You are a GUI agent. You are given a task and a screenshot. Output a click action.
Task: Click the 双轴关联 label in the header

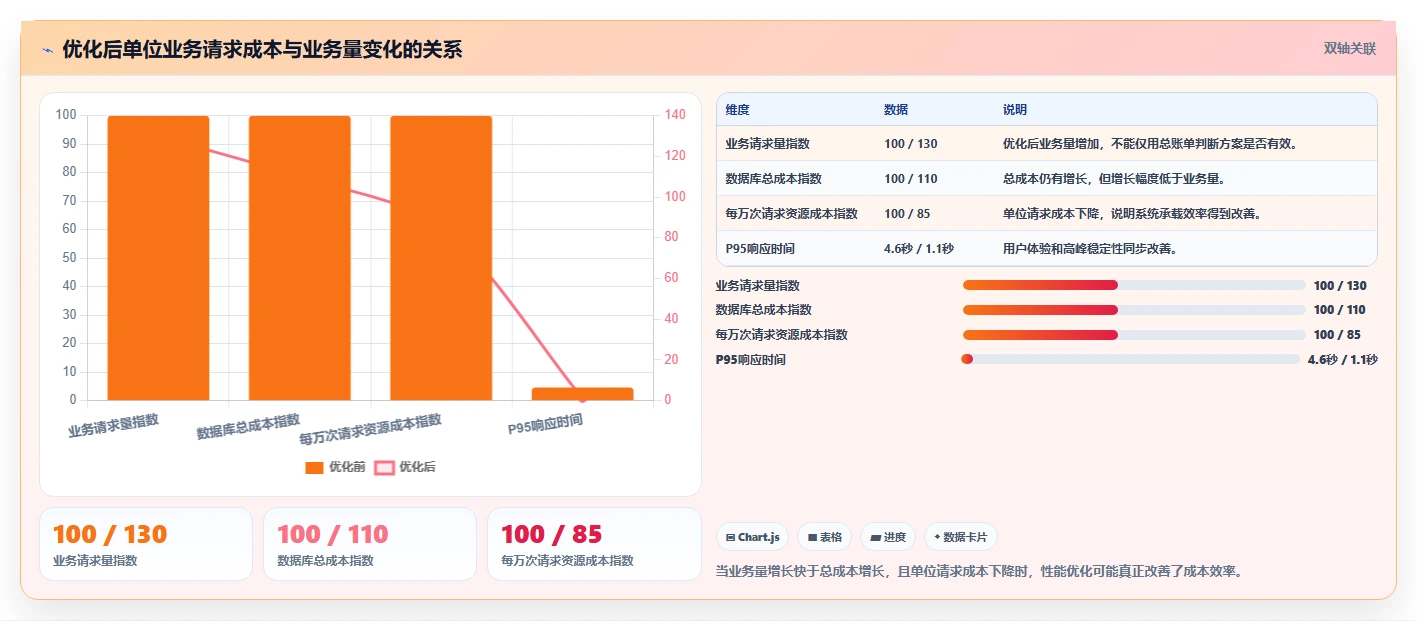pos(1350,49)
